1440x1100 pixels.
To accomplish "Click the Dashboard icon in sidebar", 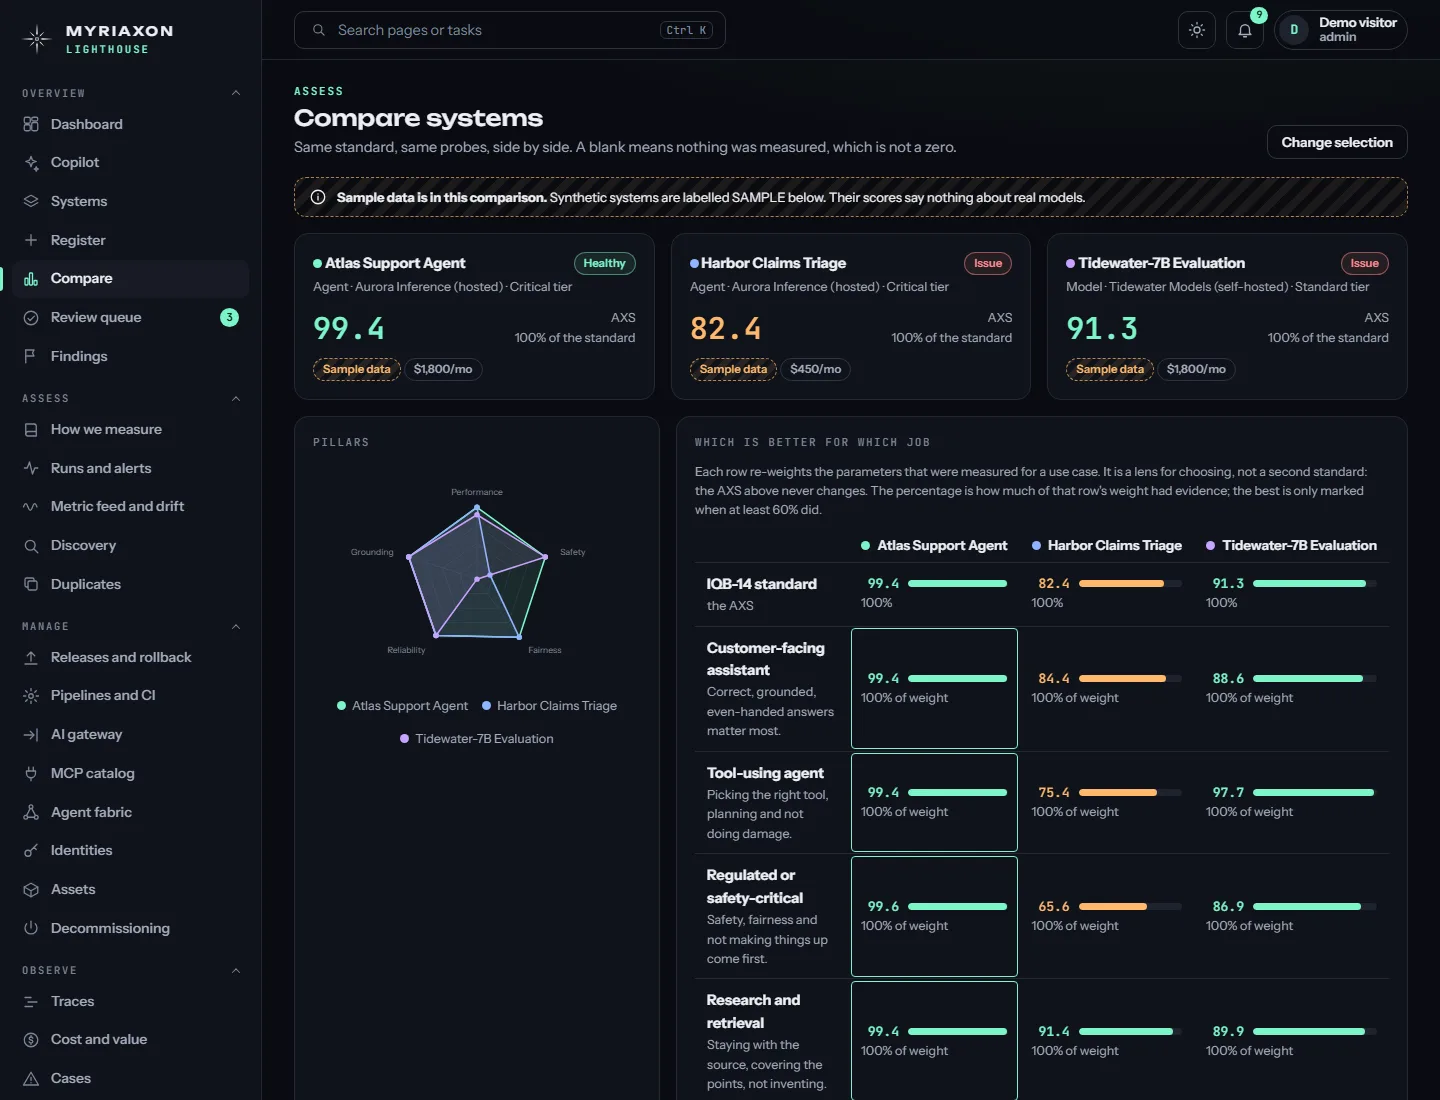I will coord(31,124).
